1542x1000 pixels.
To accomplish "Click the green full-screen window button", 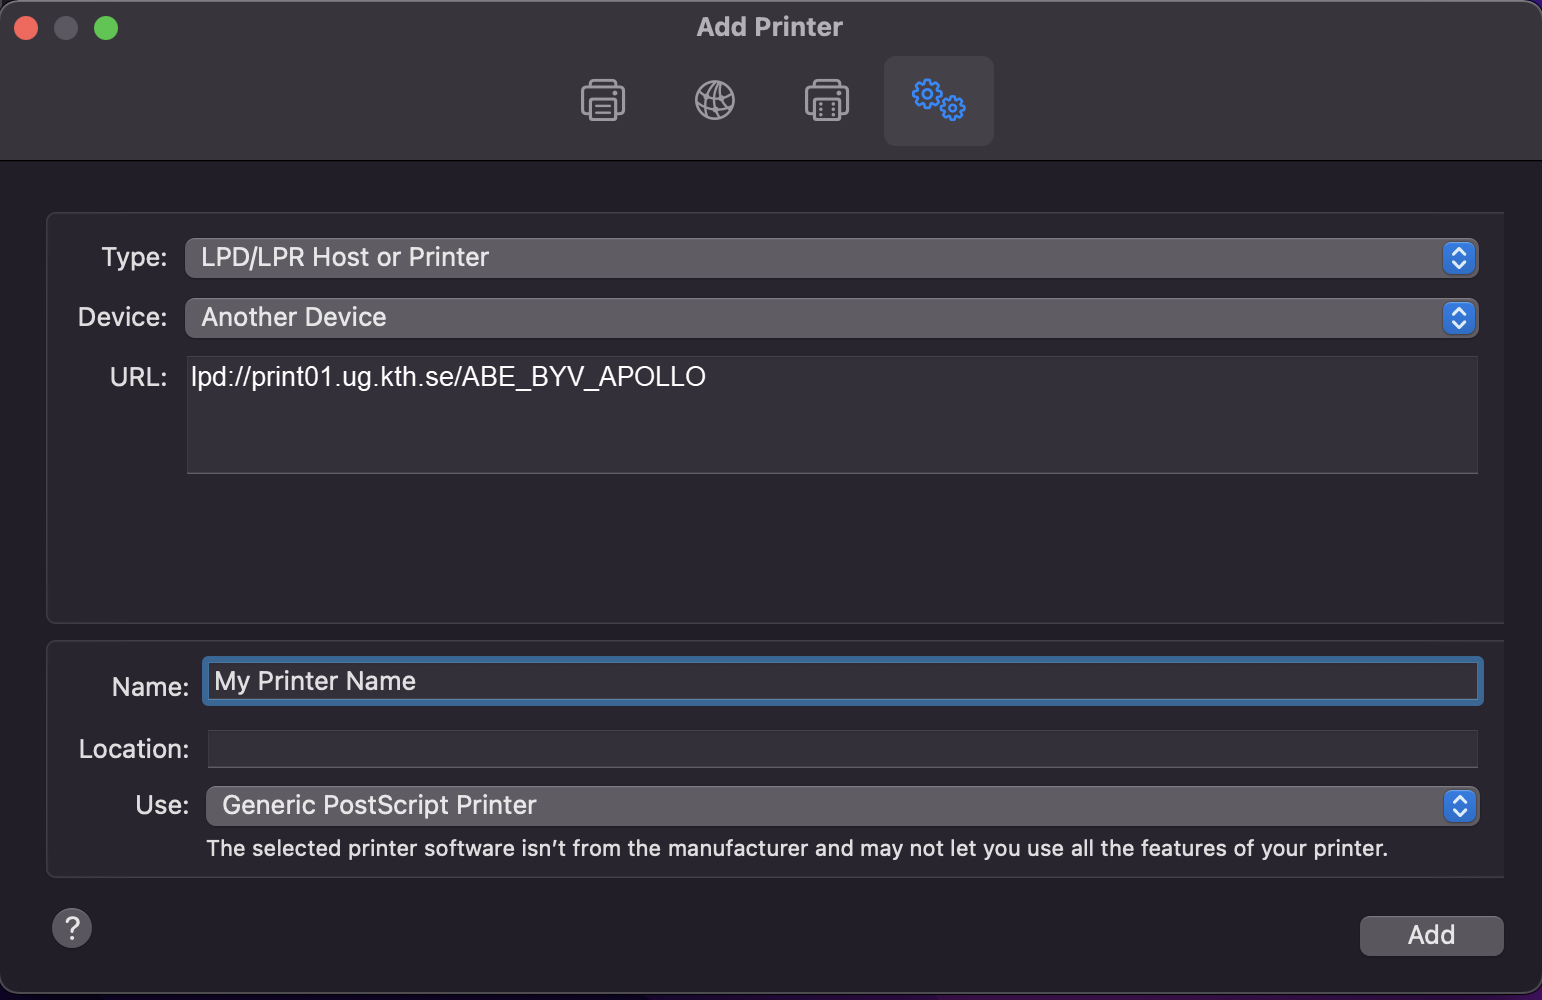I will 105,27.
